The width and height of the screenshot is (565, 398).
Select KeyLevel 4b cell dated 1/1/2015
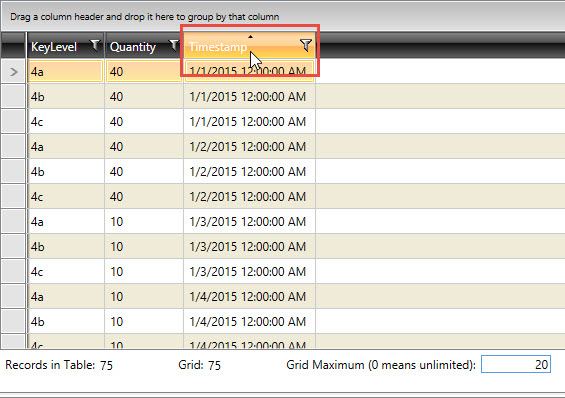(x=66, y=97)
